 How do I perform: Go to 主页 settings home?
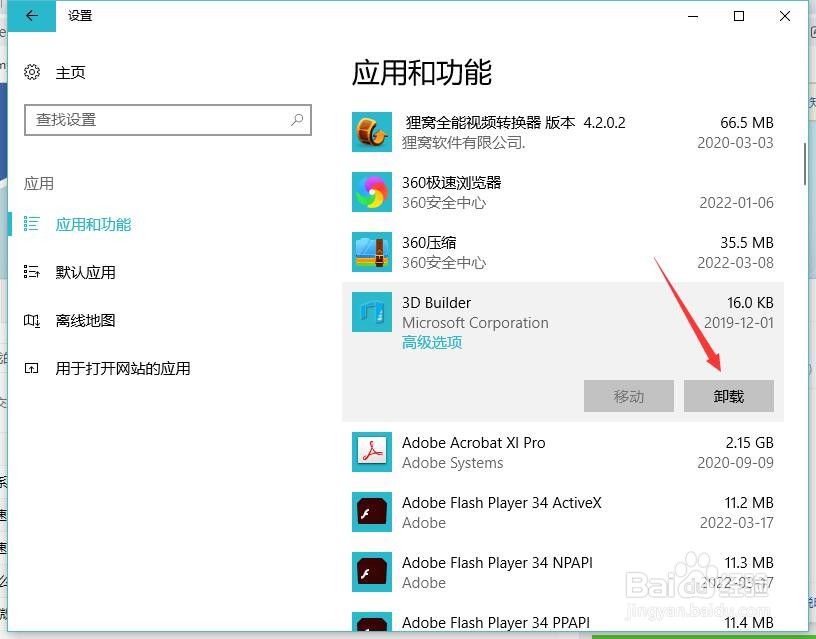tap(70, 72)
